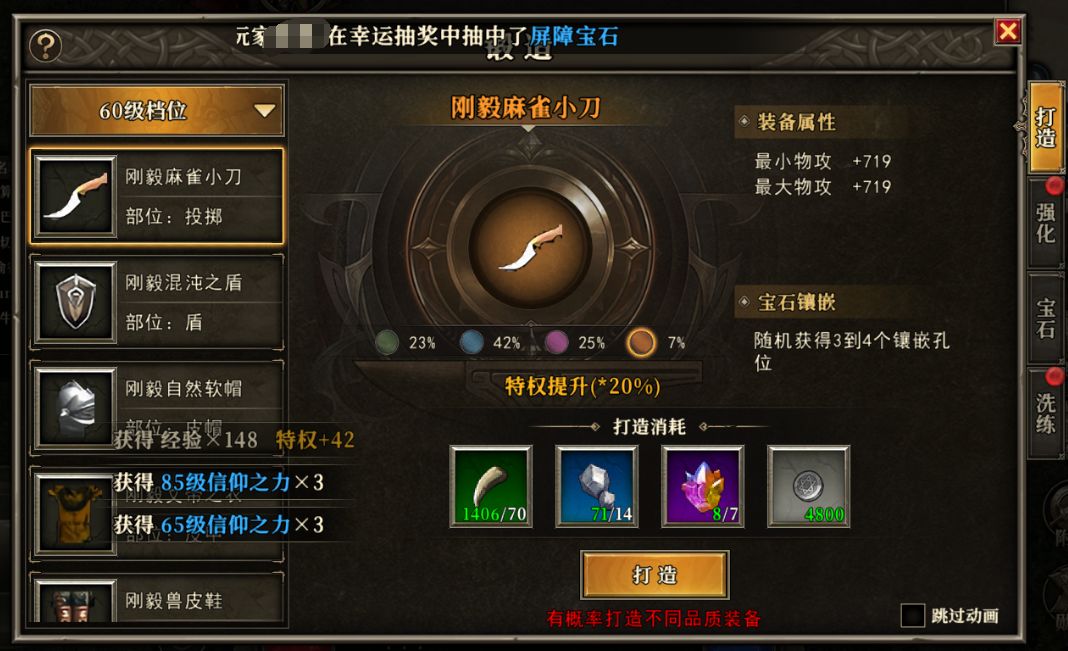The image size is (1068, 651).
Task: Select 刚毅混沌之盾 shield item
Action: tap(157, 302)
